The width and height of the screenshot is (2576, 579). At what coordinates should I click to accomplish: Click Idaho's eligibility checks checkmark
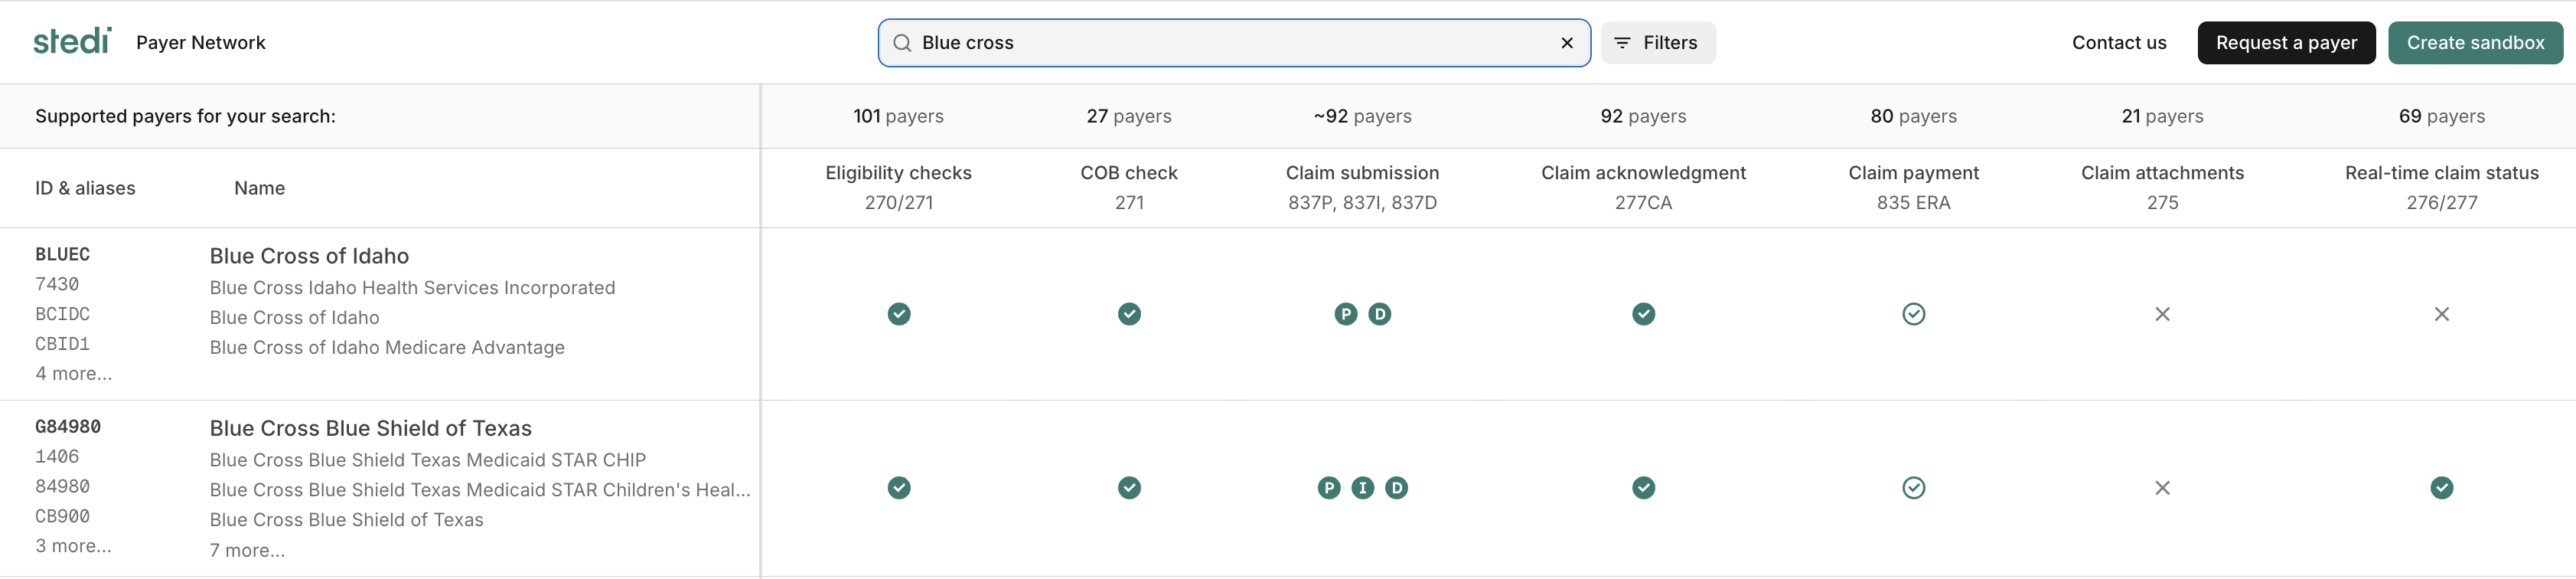tap(898, 314)
